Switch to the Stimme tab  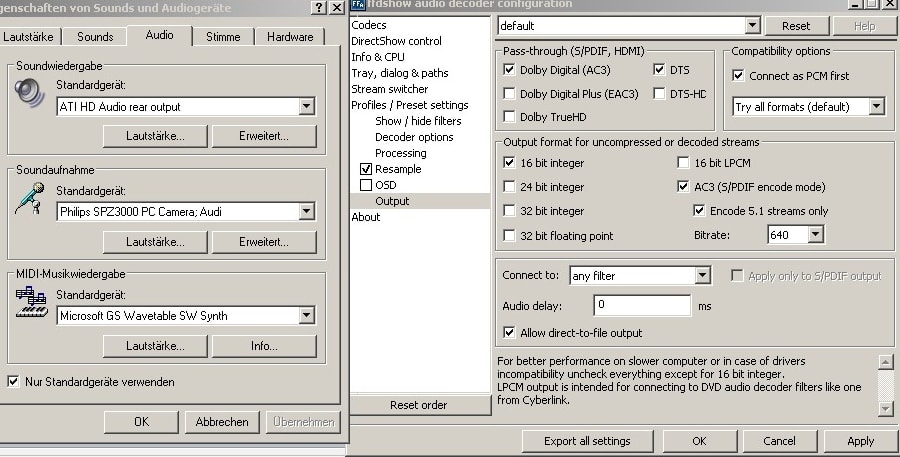[222, 37]
